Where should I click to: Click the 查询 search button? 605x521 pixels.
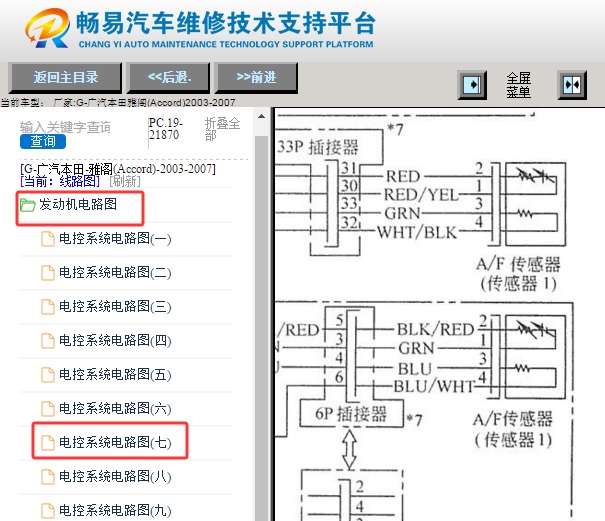(x=43, y=141)
